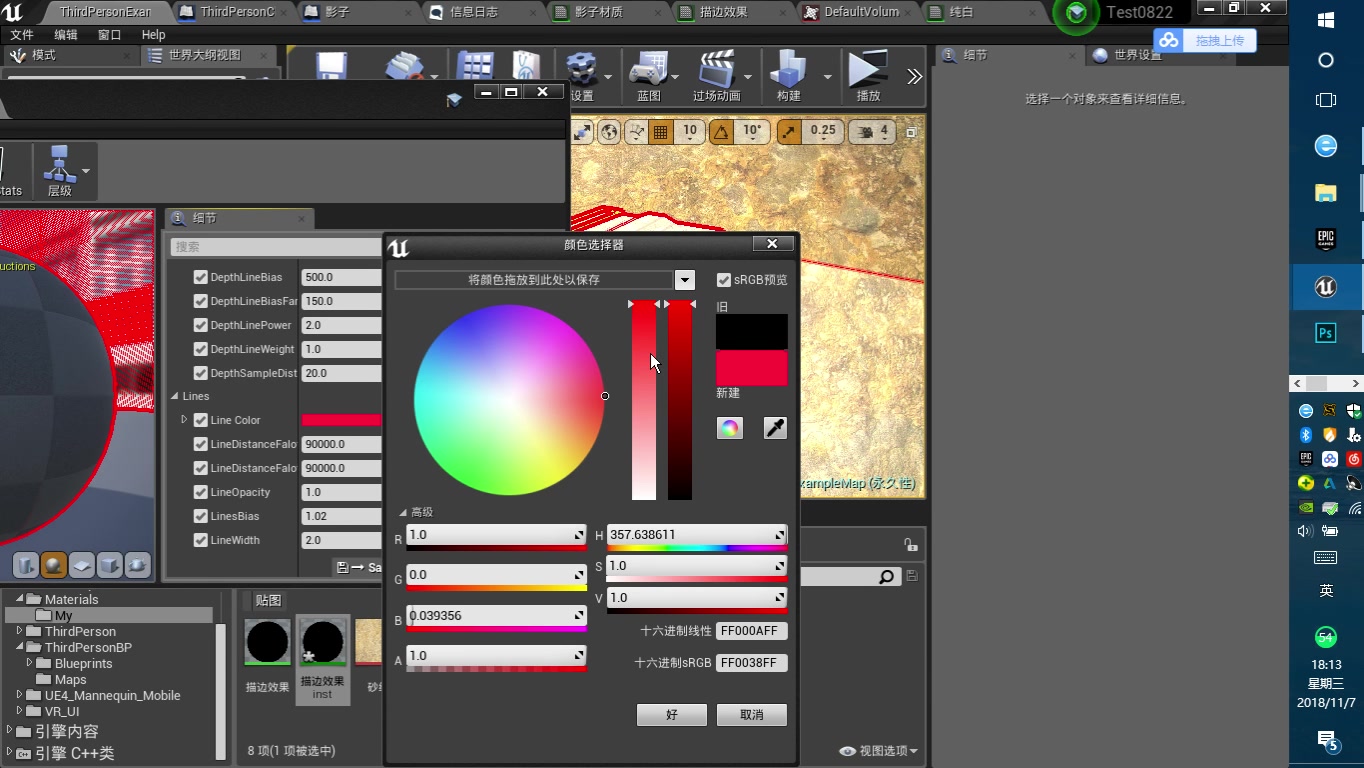Open Epic Games Launcher from the taskbar
Viewport: 1364px width, 768px height.
tap(1326, 239)
